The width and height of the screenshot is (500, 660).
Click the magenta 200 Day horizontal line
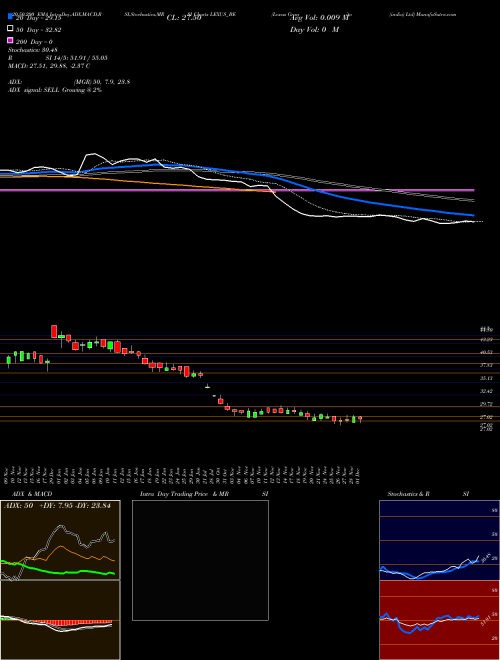point(237,190)
